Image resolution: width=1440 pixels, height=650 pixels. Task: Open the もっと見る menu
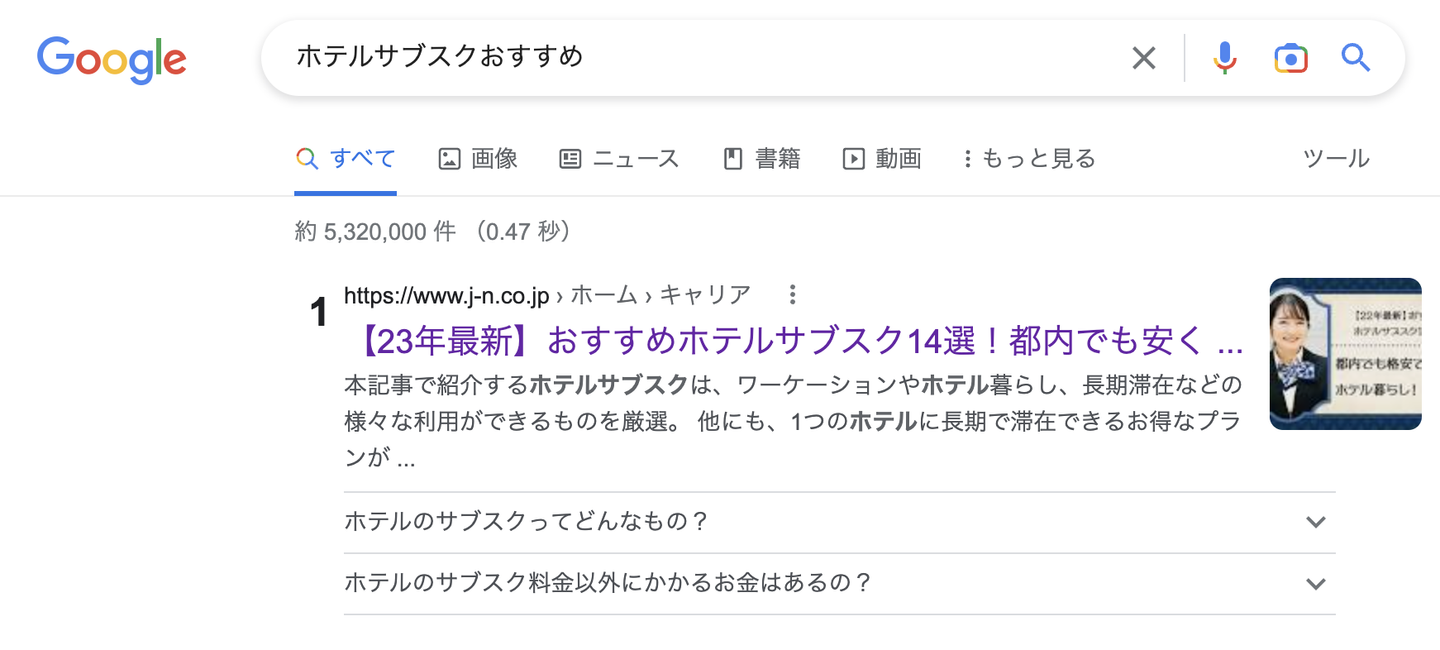(1028, 158)
